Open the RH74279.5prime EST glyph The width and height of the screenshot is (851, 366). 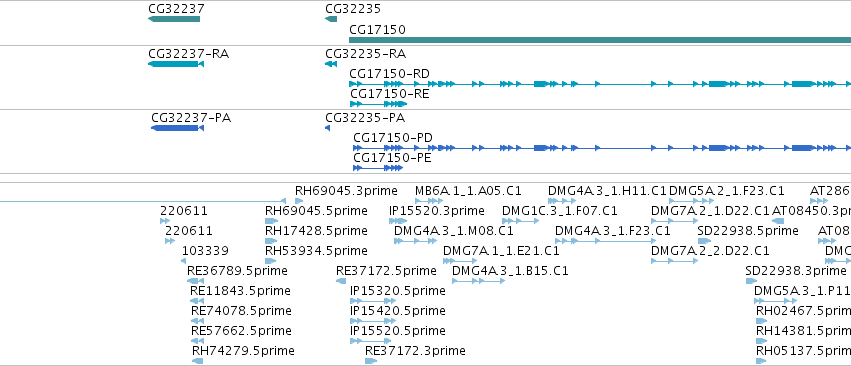coord(197,361)
